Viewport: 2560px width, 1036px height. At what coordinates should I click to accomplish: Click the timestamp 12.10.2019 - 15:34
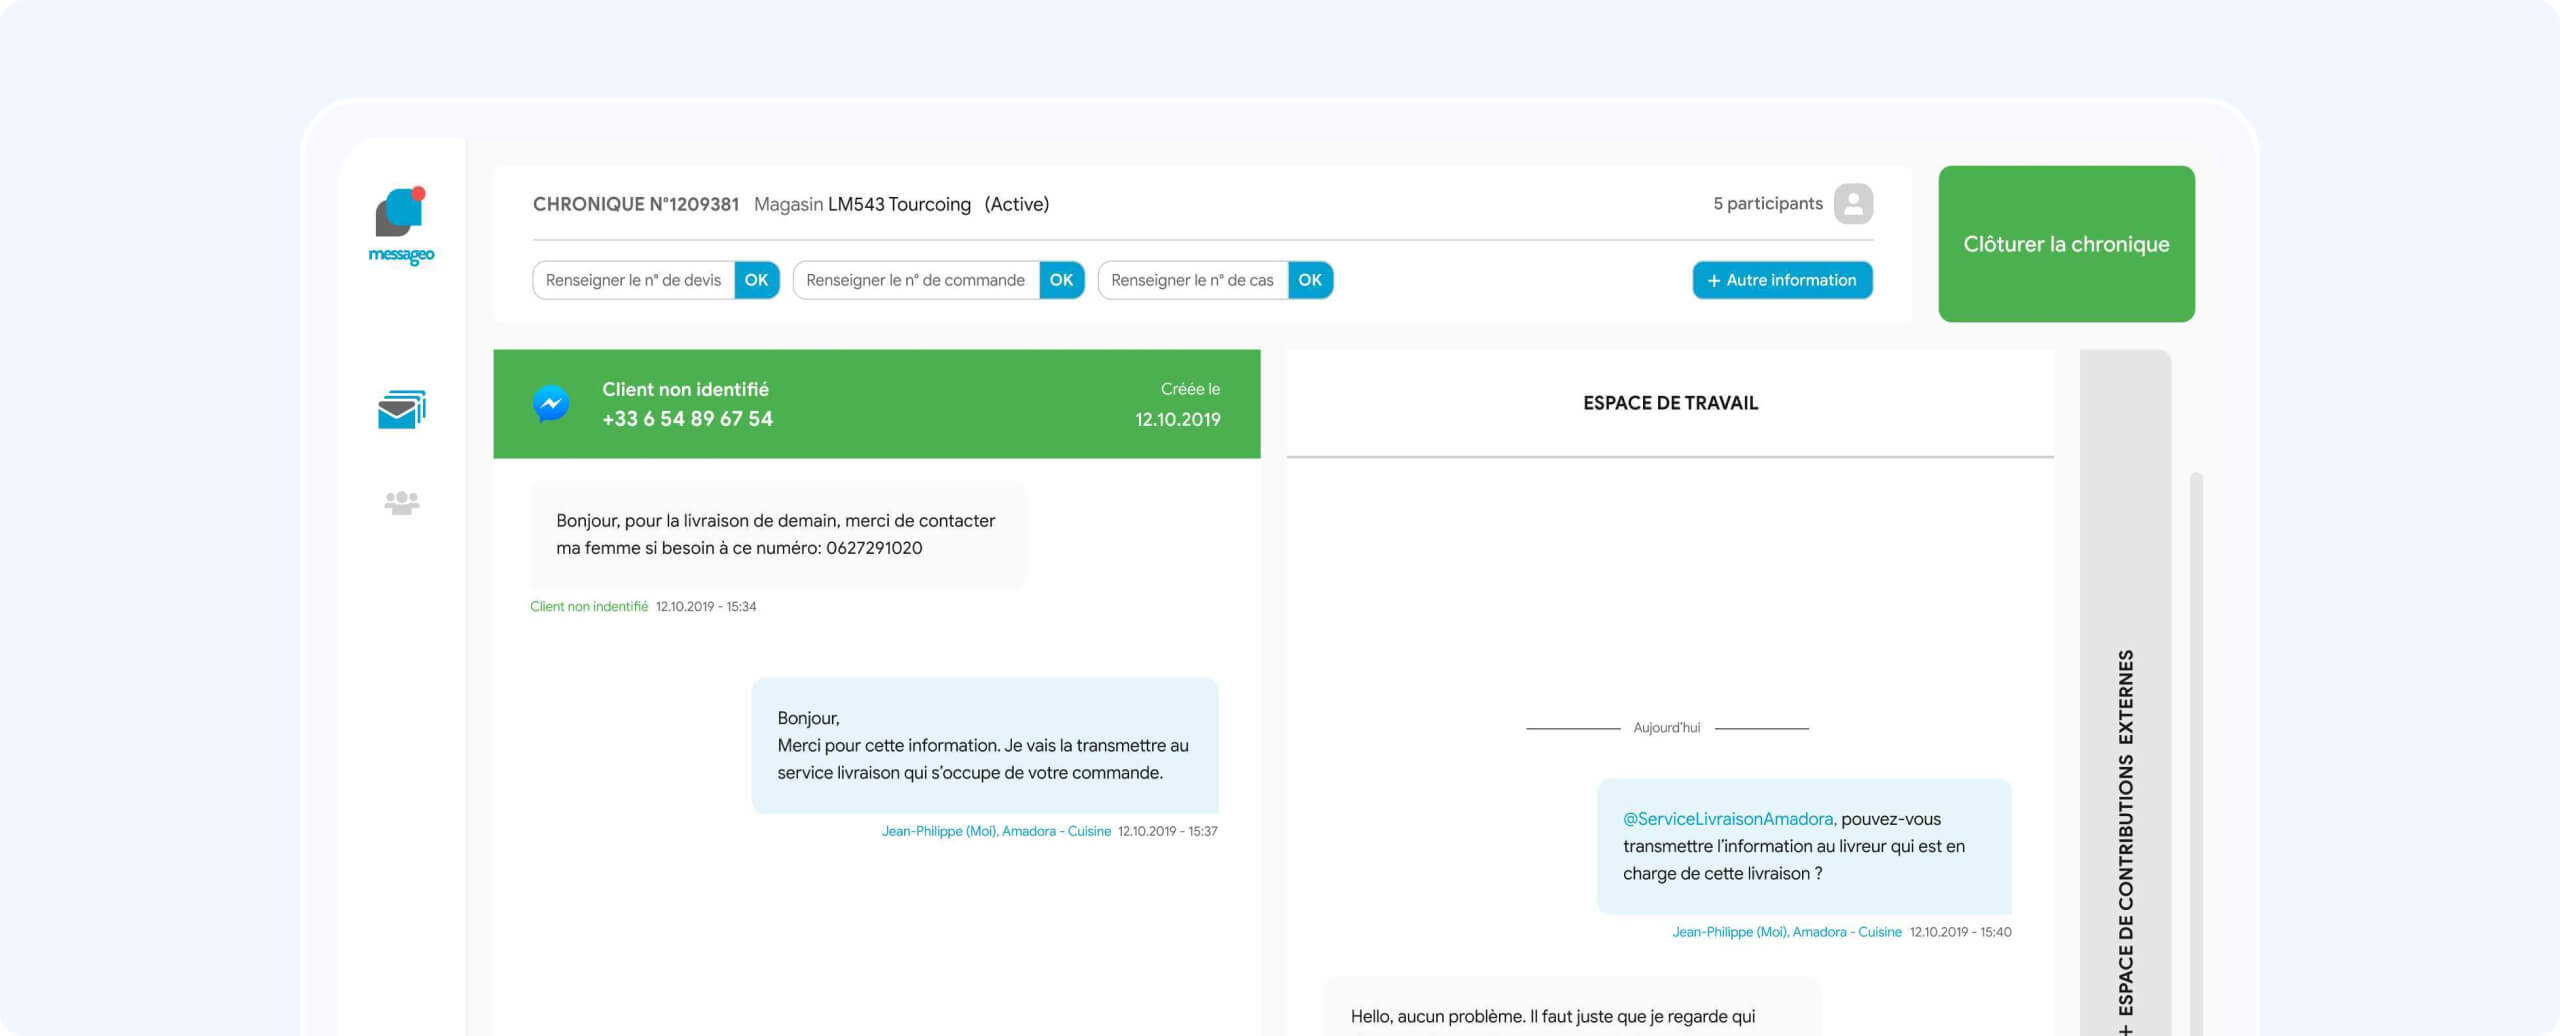pyautogui.click(x=706, y=607)
